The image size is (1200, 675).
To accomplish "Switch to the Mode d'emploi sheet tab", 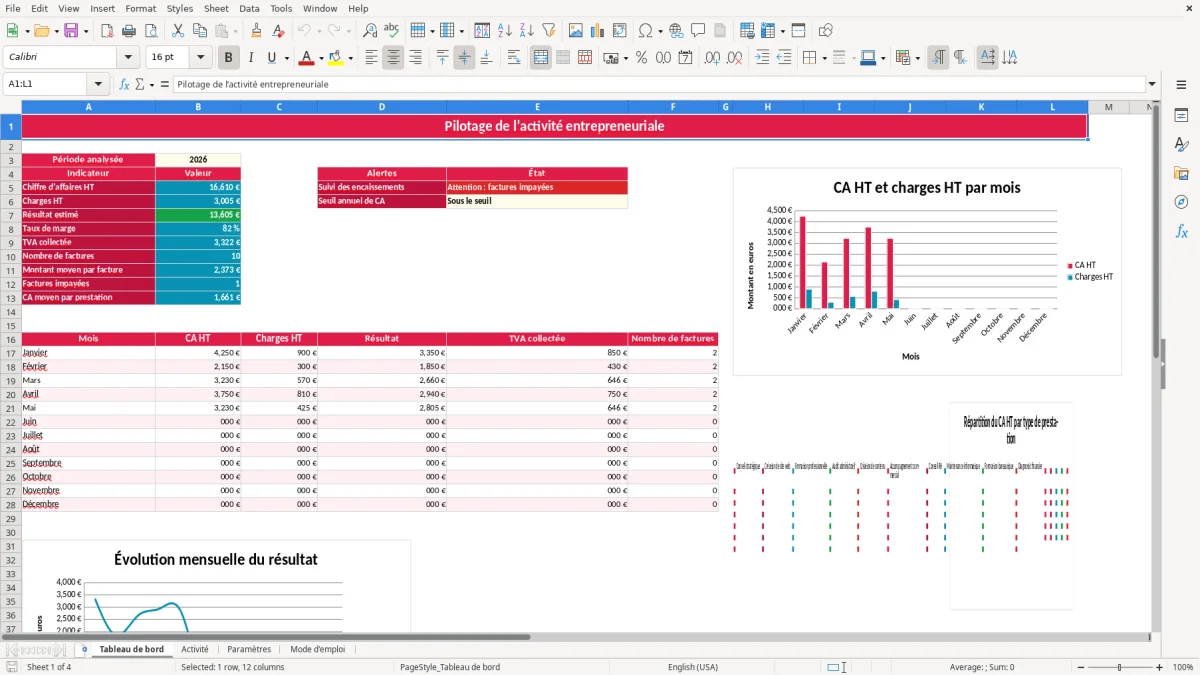I will (x=317, y=649).
